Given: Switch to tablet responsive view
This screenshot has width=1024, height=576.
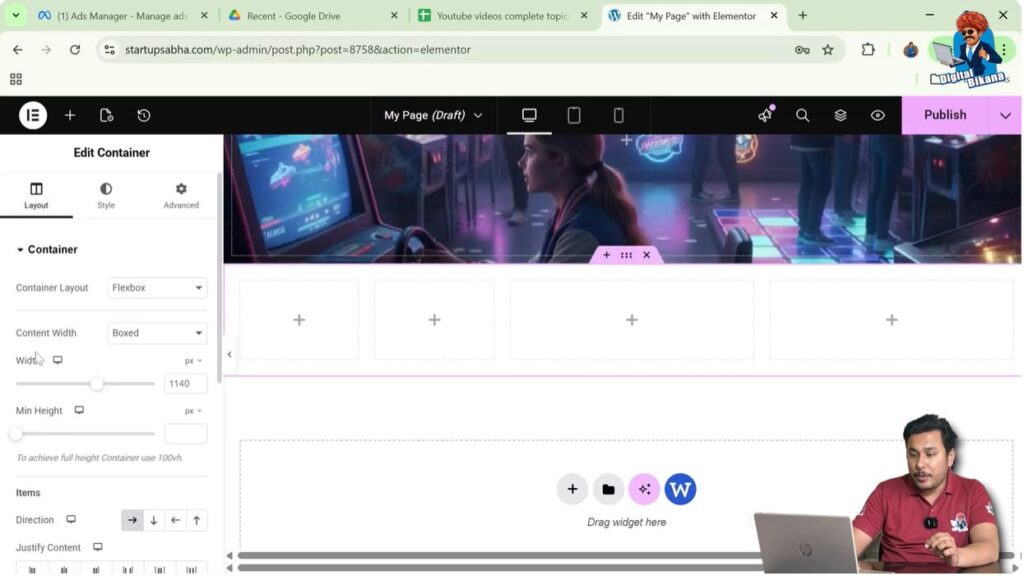Looking at the screenshot, I should coord(573,115).
